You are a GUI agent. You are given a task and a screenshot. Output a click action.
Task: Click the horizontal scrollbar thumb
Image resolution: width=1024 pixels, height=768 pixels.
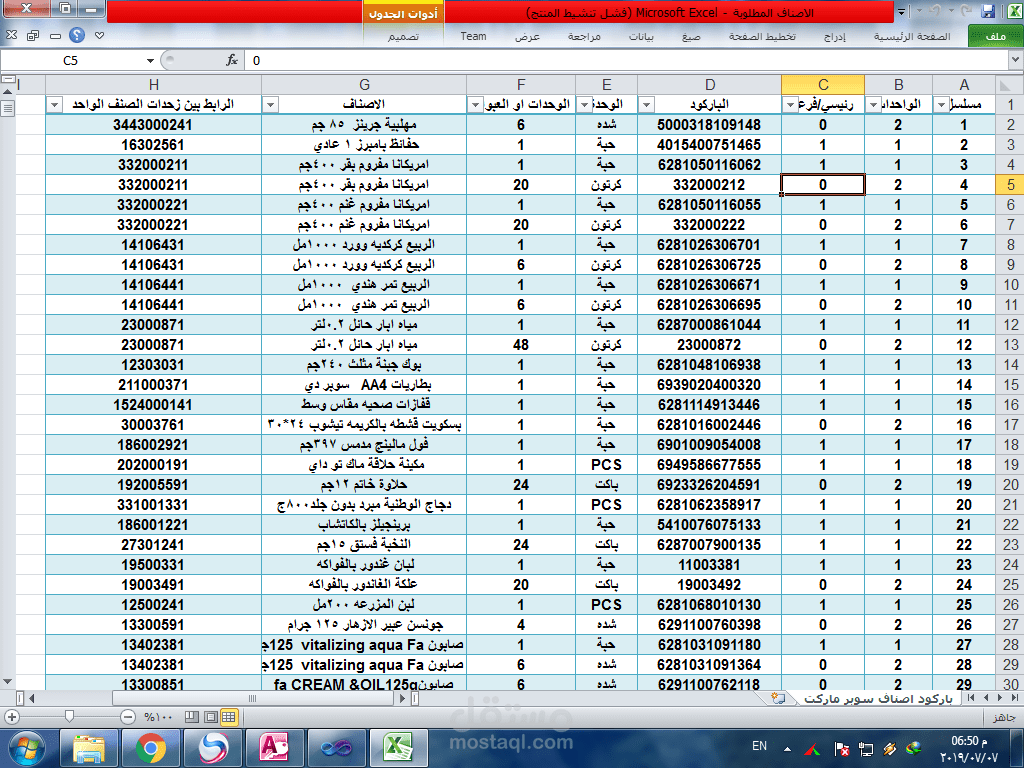click(x=252, y=698)
